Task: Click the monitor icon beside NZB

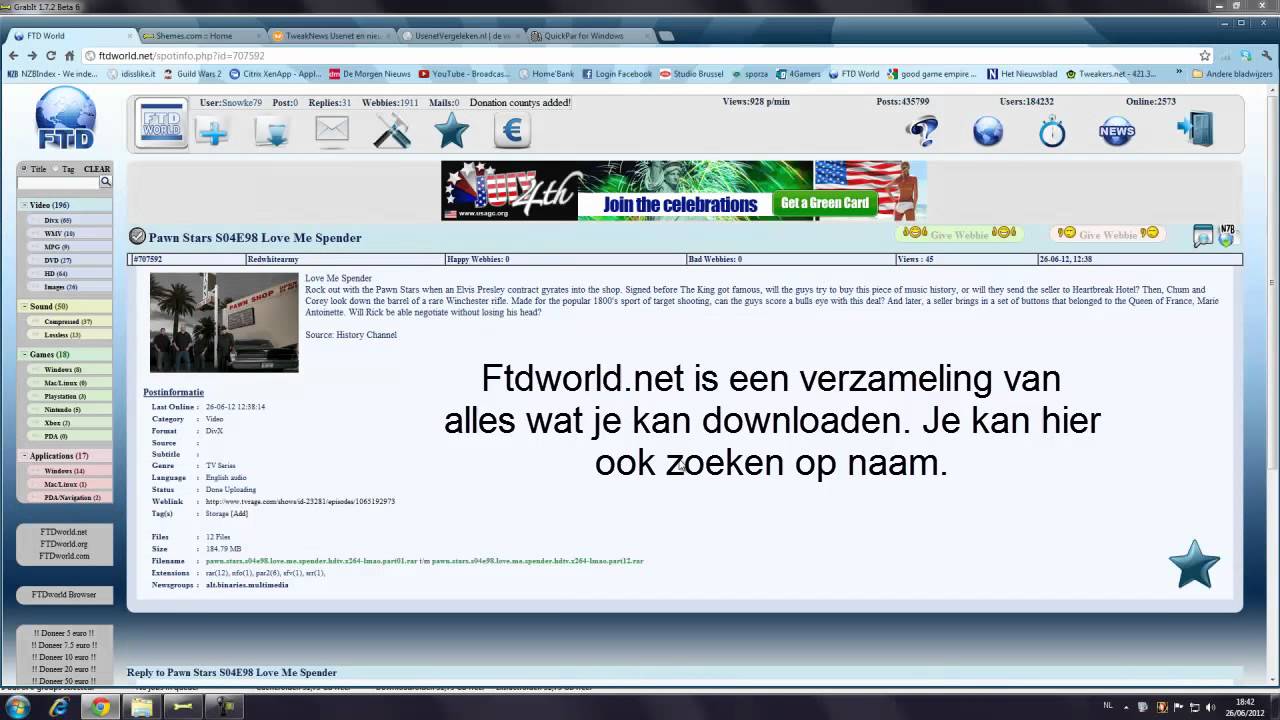Action: [x=1203, y=236]
